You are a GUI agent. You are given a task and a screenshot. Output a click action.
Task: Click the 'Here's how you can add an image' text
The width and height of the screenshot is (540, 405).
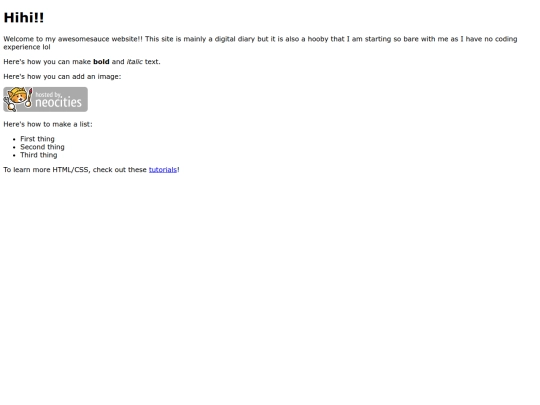62,76
